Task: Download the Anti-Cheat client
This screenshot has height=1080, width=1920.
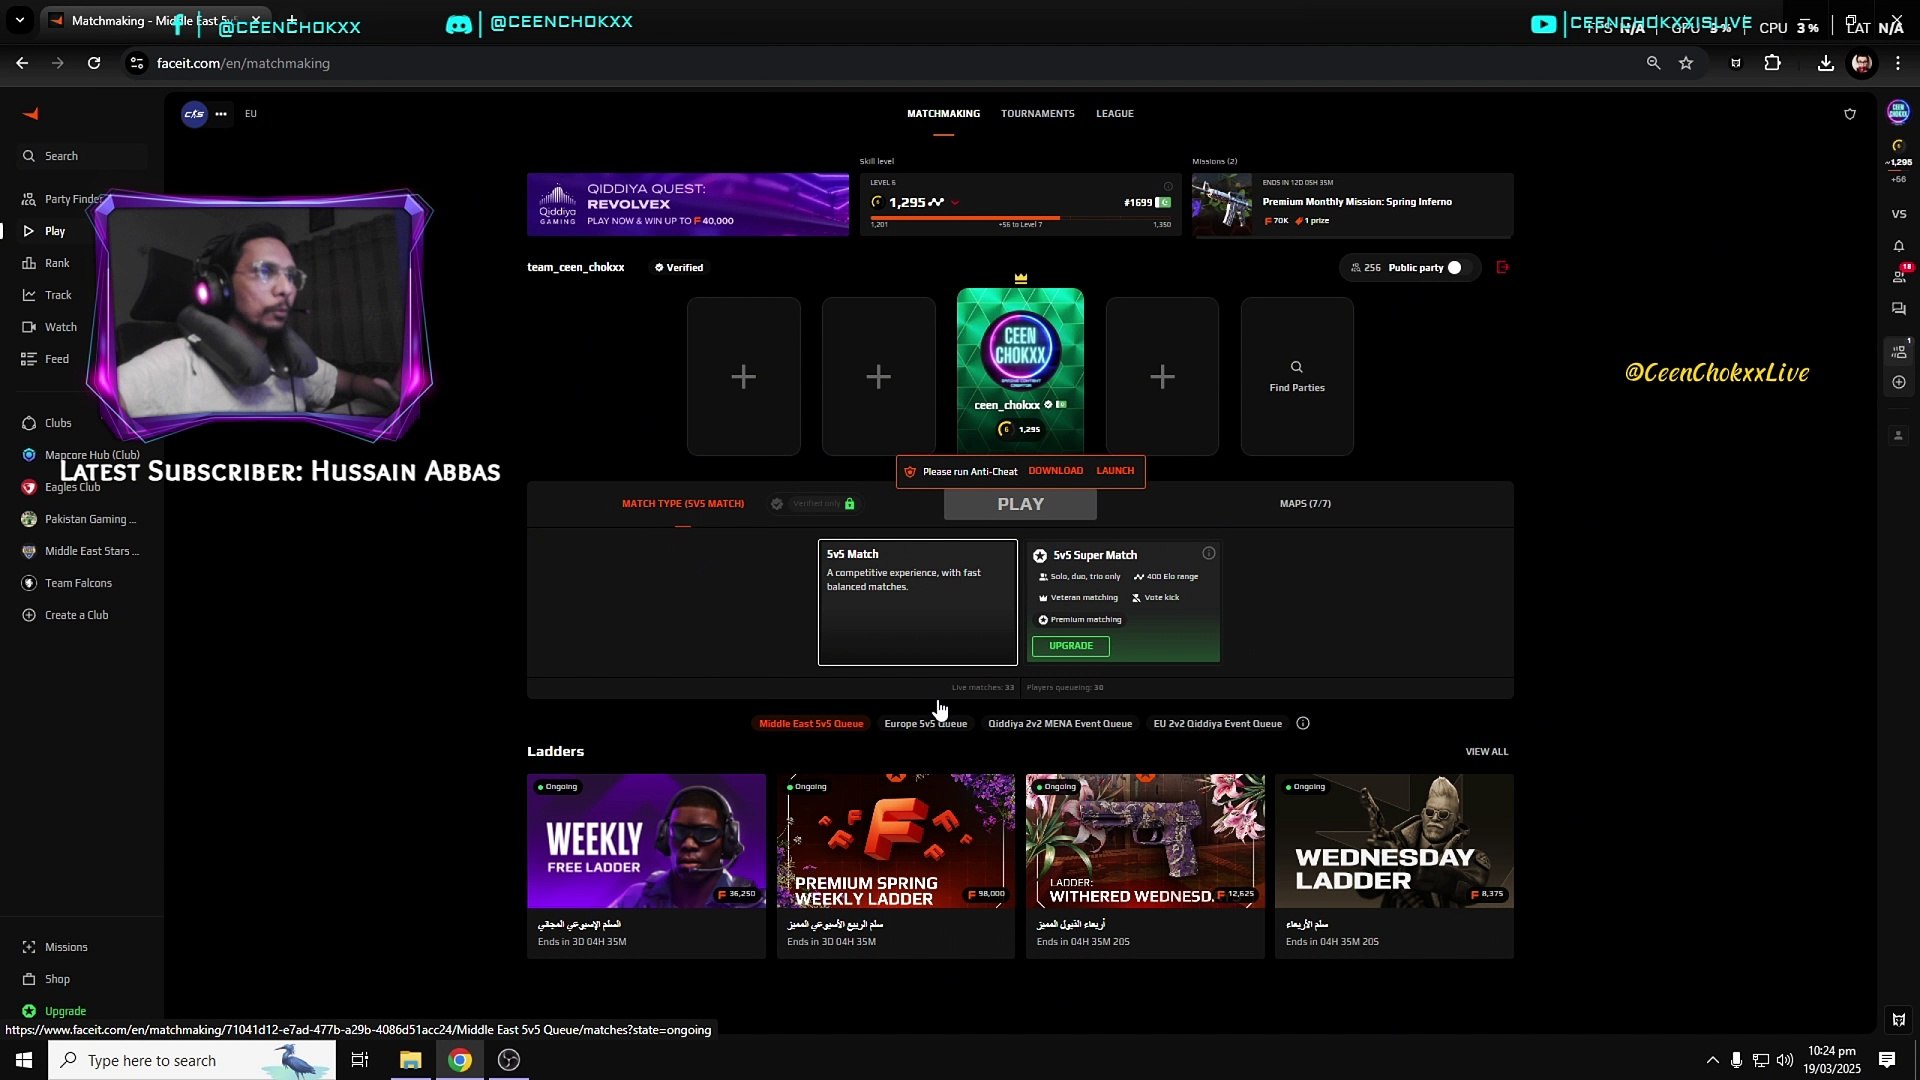Action: (1055, 471)
